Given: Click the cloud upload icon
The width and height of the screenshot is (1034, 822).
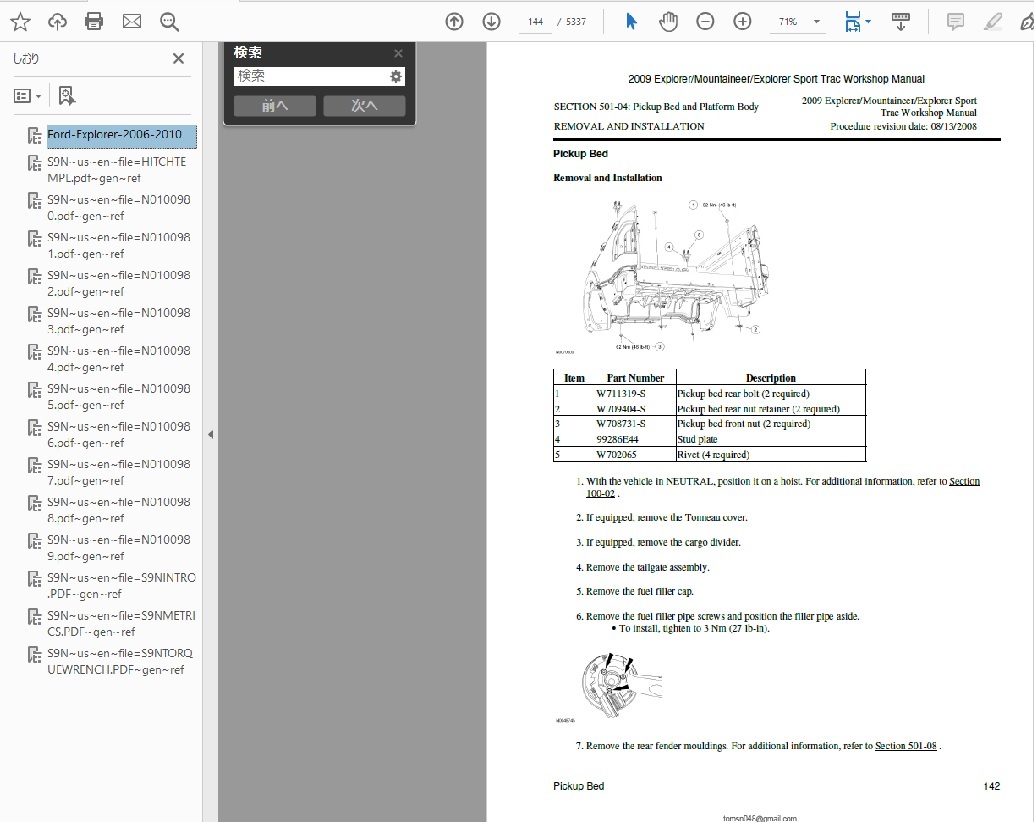Looking at the screenshot, I should coord(57,22).
